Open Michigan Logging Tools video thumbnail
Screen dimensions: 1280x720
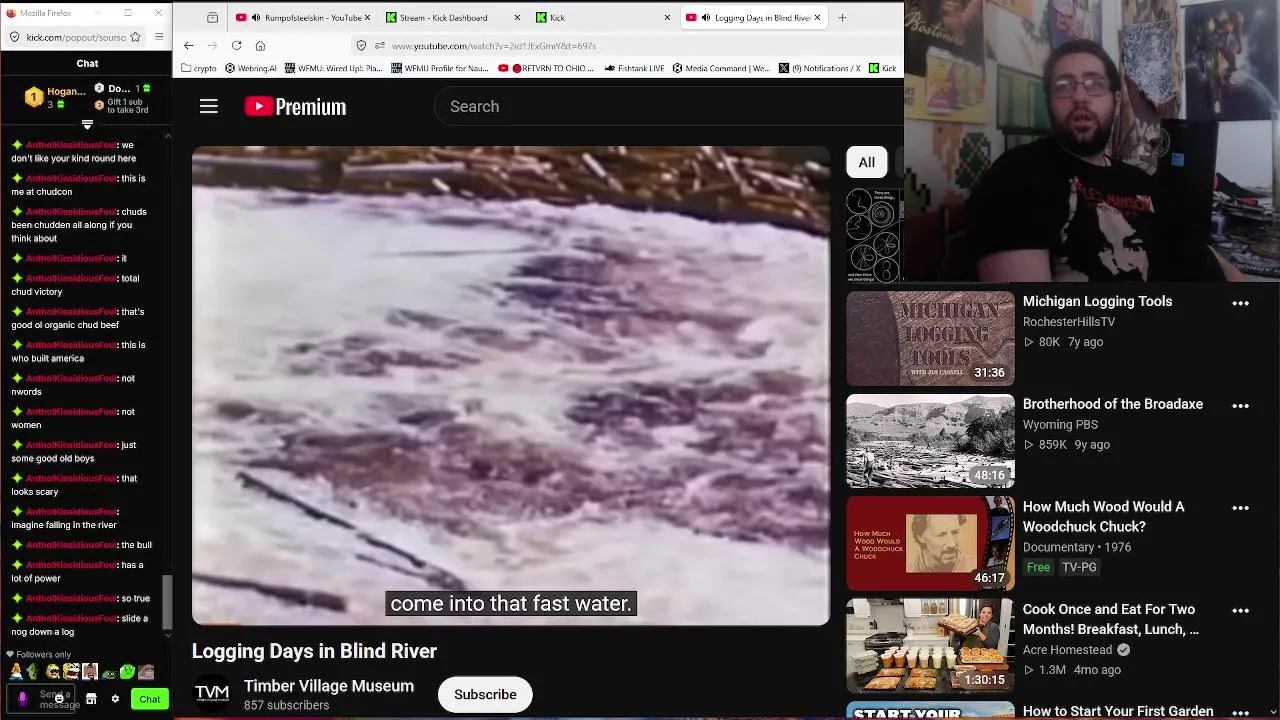[x=930, y=338]
